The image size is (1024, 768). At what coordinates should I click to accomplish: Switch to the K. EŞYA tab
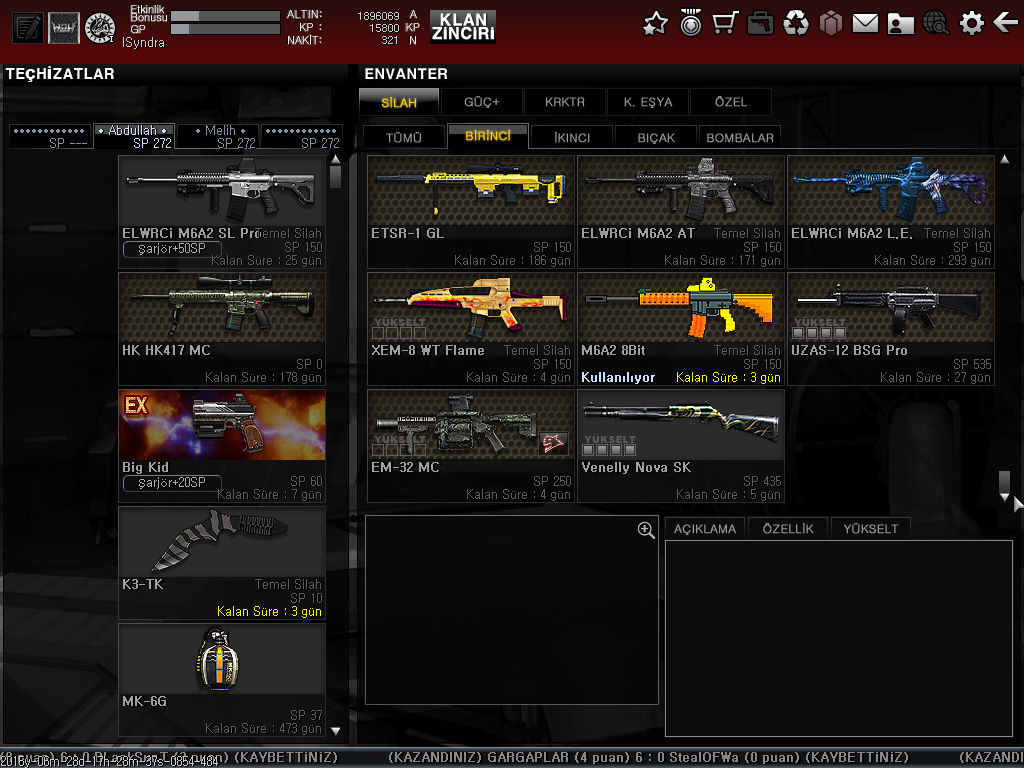tap(648, 103)
